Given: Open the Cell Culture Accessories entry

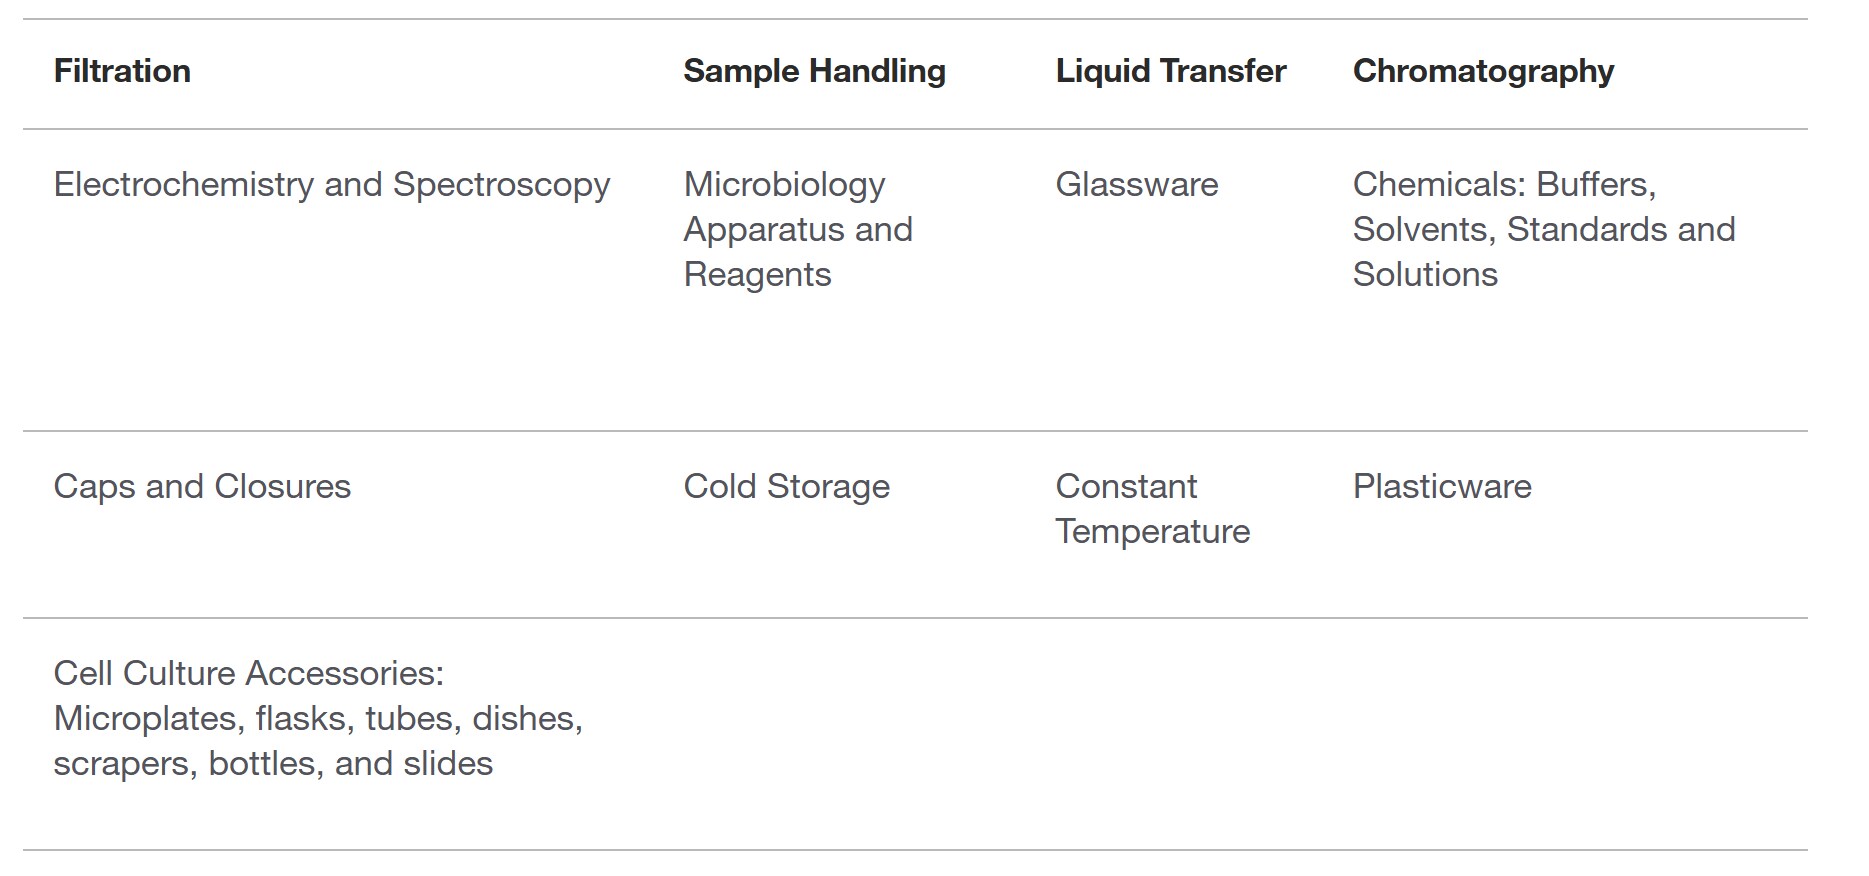Looking at the screenshot, I should 248,674.
